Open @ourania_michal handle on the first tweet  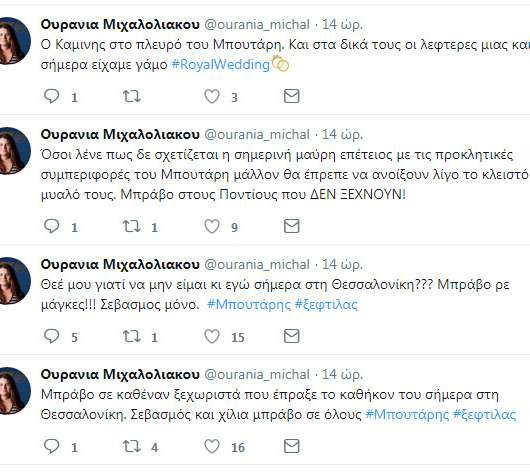257,24
